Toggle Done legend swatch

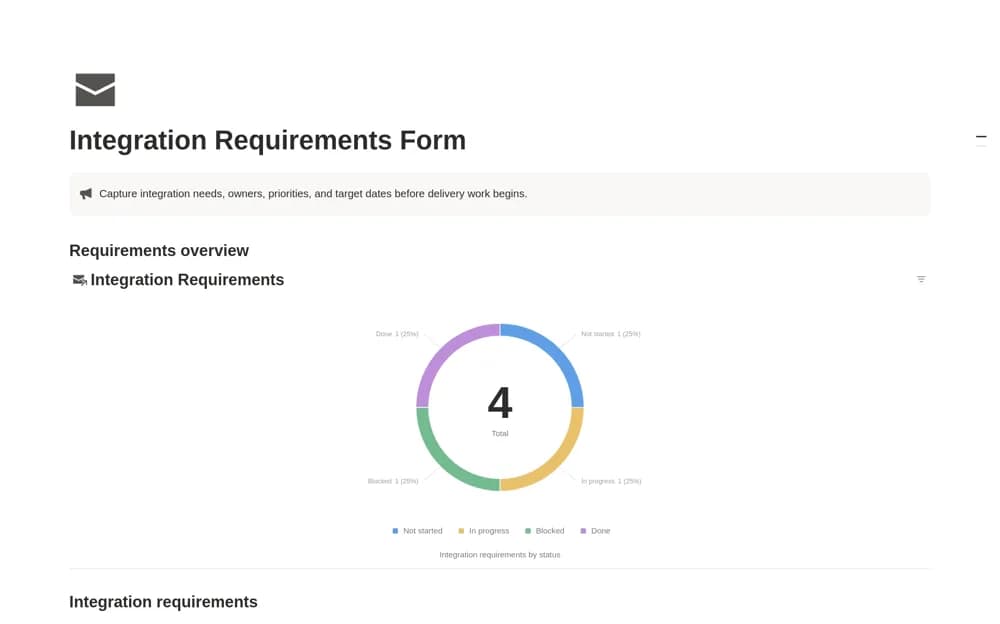(x=583, y=531)
